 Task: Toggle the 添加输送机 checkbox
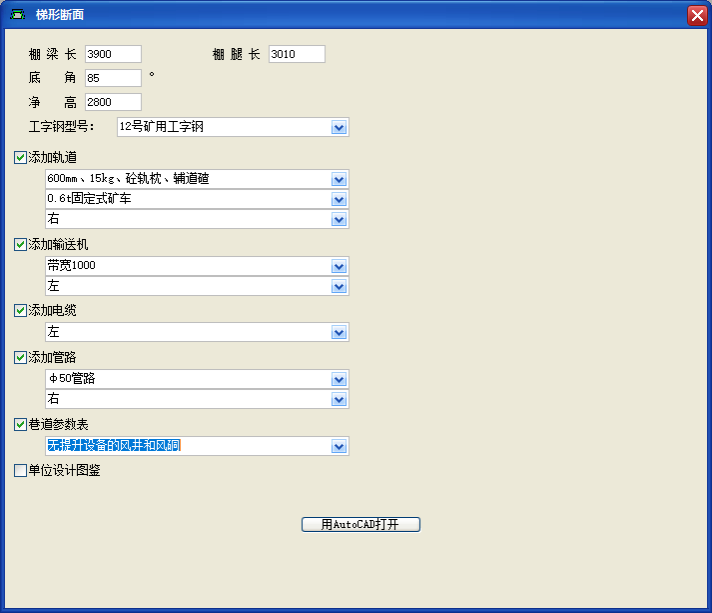pyautogui.click(x=21, y=245)
